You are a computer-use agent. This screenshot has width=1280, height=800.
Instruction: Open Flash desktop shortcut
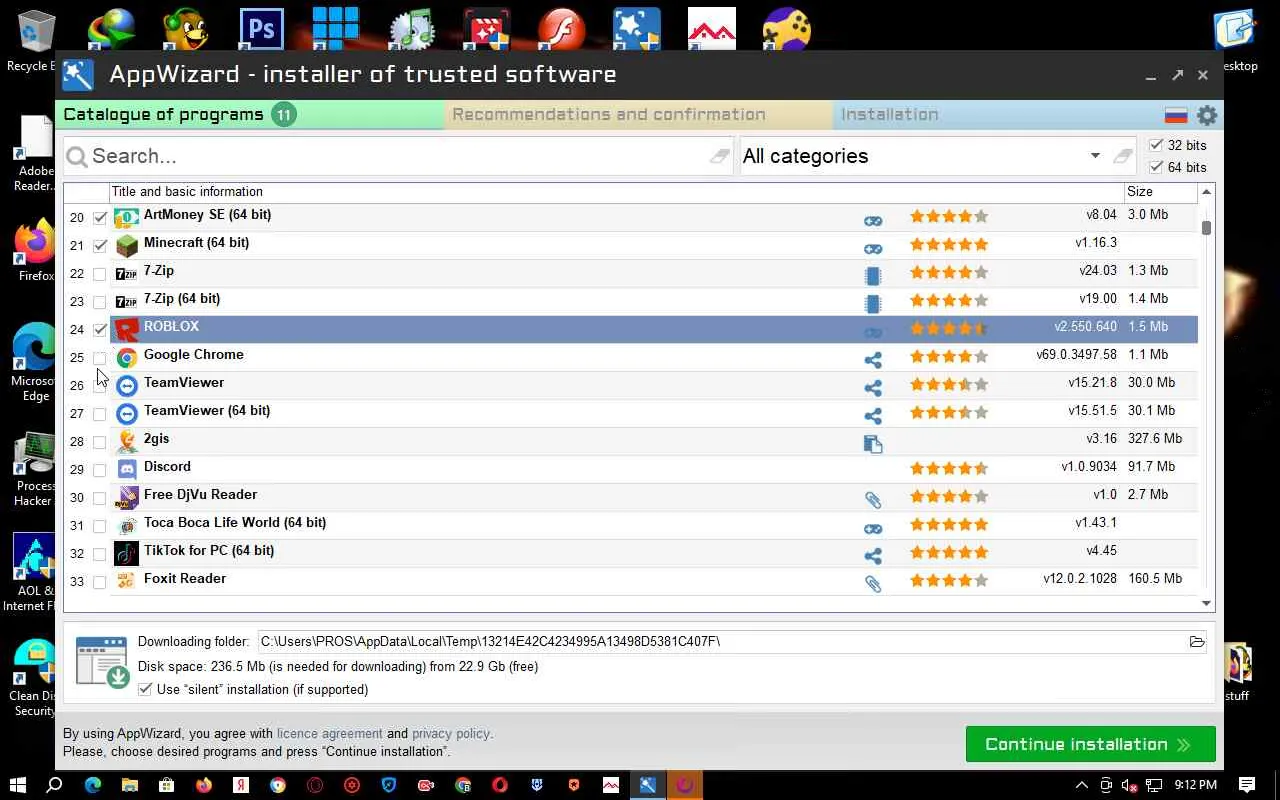562,30
